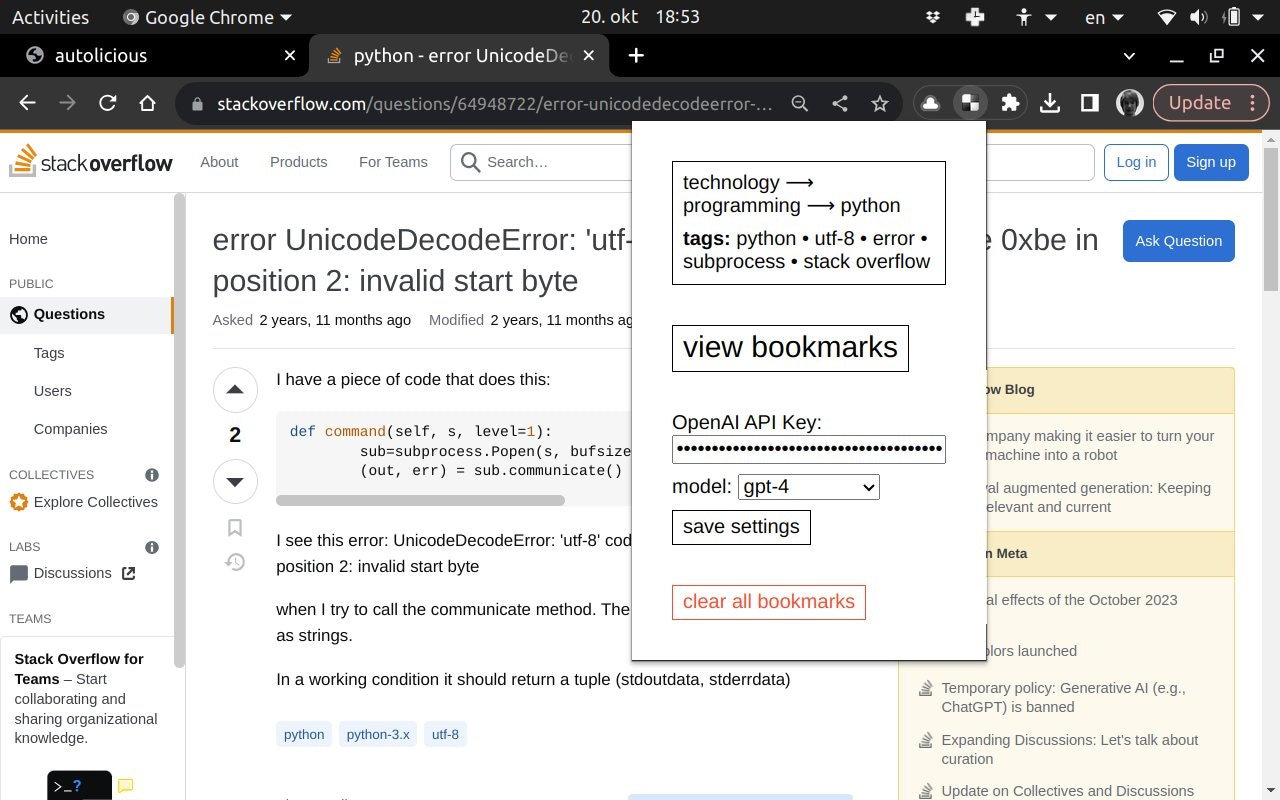This screenshot has width=1280, height=800.
Task: Share this page via share icon
Action: pyautogui.click(x=840, y=103)
